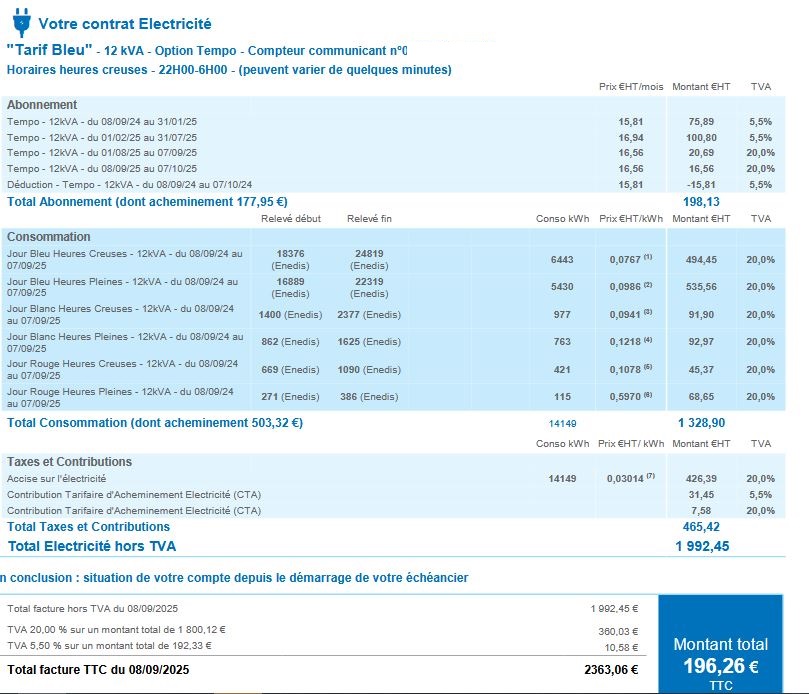Click the Consommation section header
The image size is (809, 694).
[x=48, y=237]
